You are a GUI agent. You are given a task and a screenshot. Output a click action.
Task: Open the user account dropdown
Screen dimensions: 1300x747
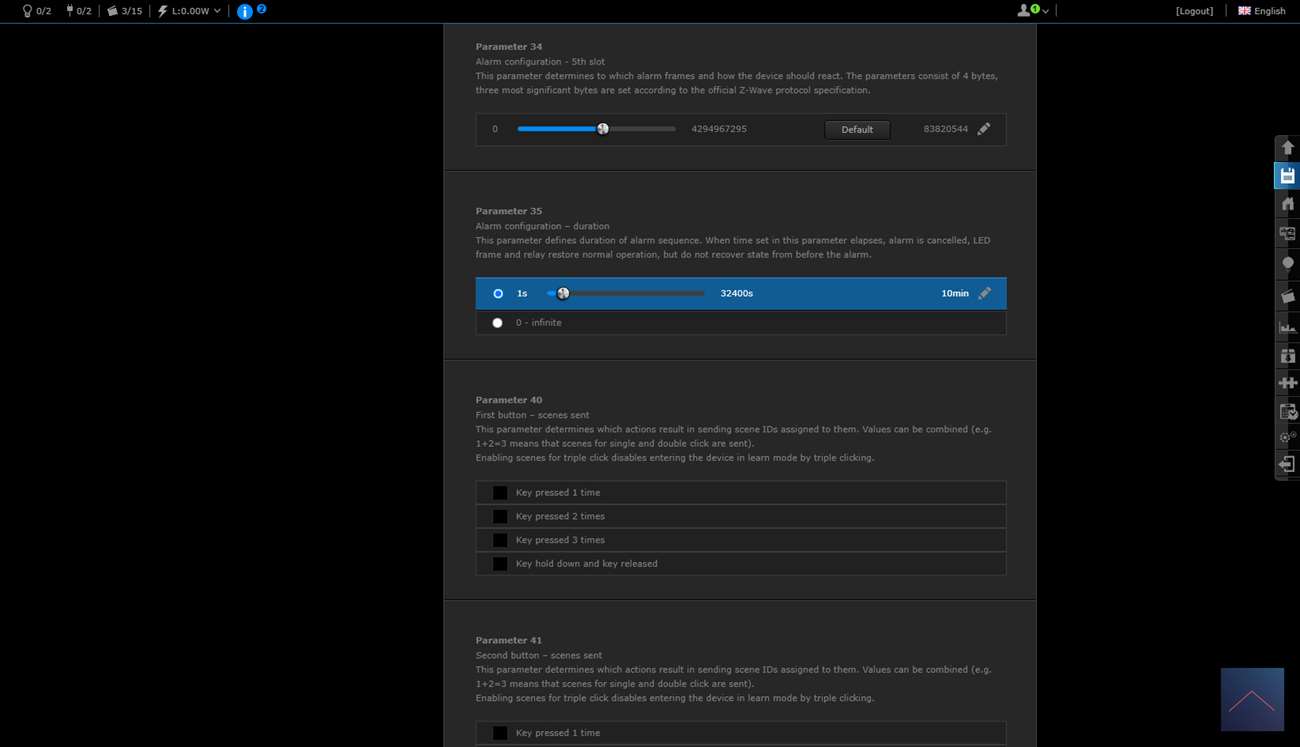1033,11
